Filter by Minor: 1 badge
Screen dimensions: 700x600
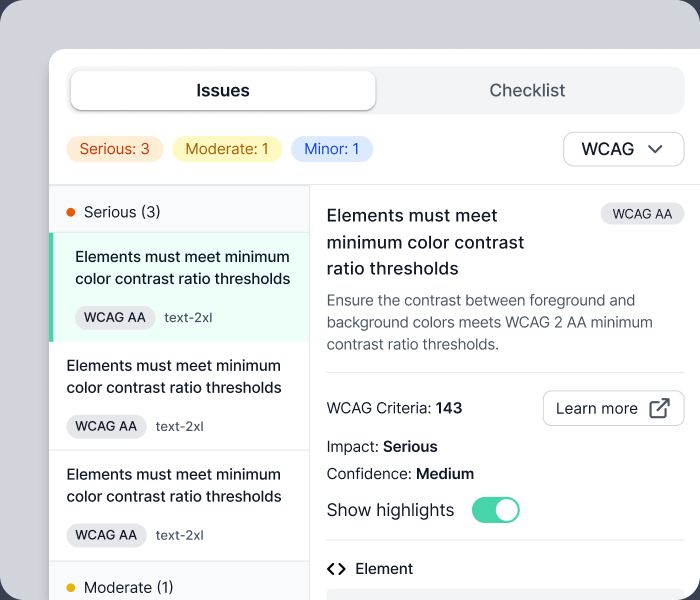pos(332,149)
